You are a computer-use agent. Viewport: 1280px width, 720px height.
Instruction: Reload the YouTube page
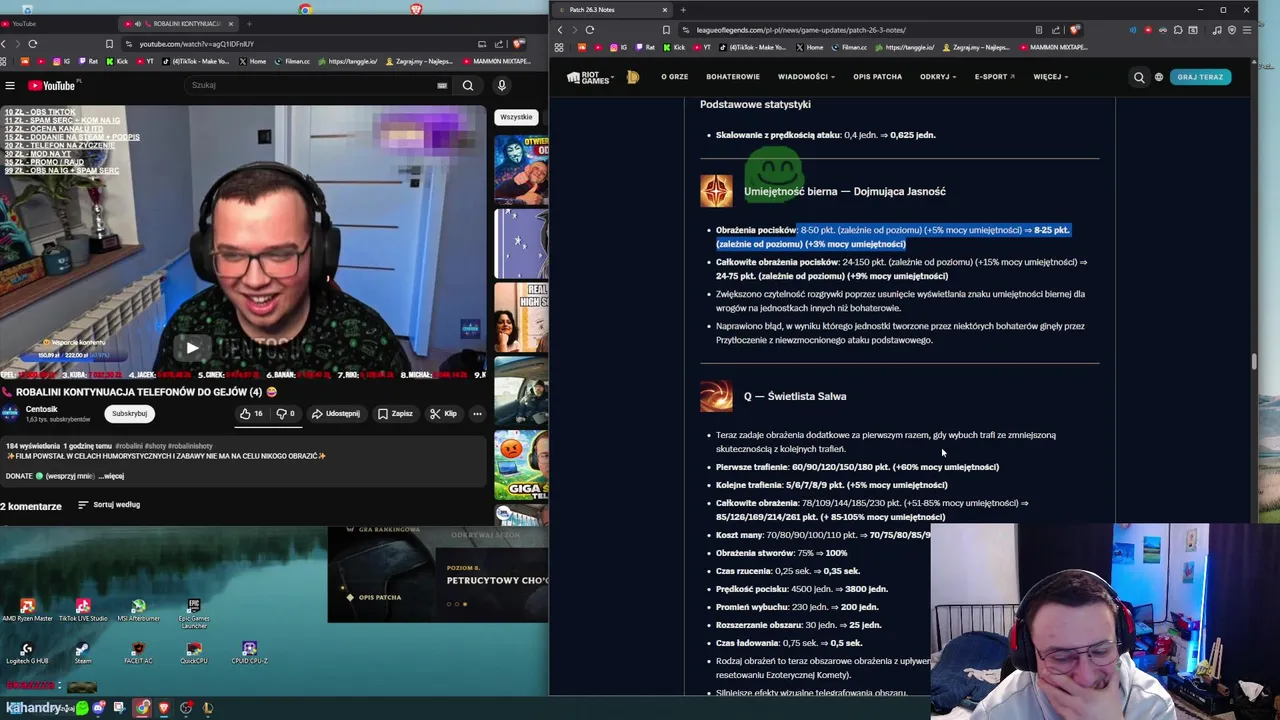coord(32,44)
